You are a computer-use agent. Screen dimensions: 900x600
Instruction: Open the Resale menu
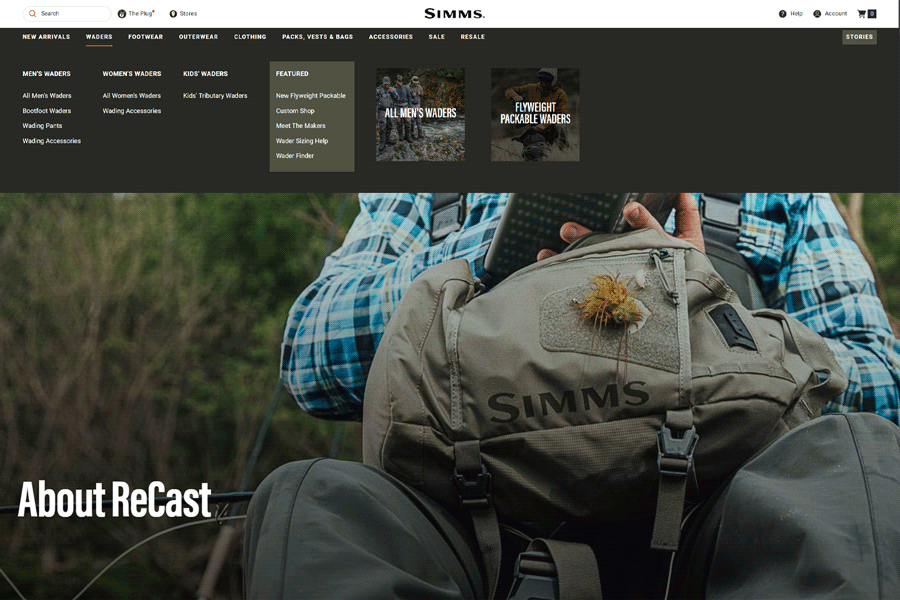(x=472, y=37)
